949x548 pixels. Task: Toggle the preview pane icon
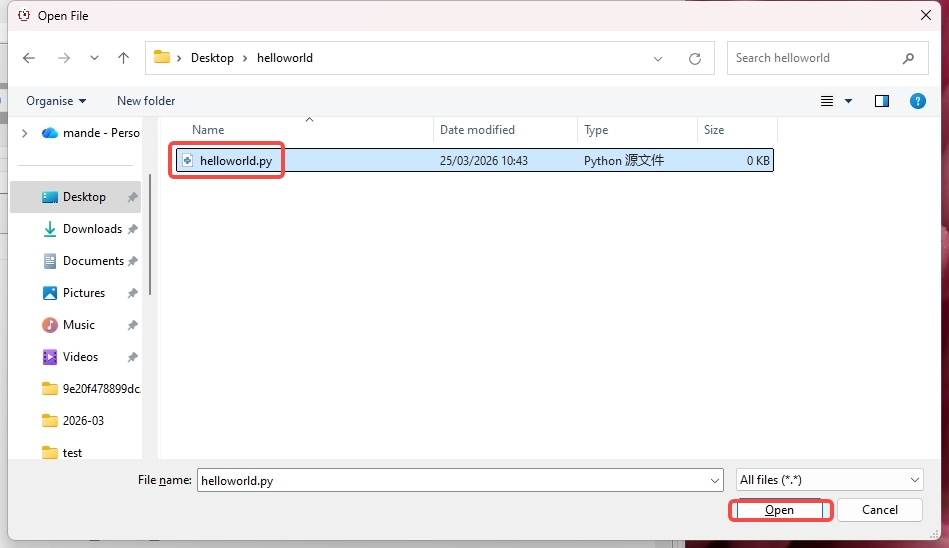point(881,101)
